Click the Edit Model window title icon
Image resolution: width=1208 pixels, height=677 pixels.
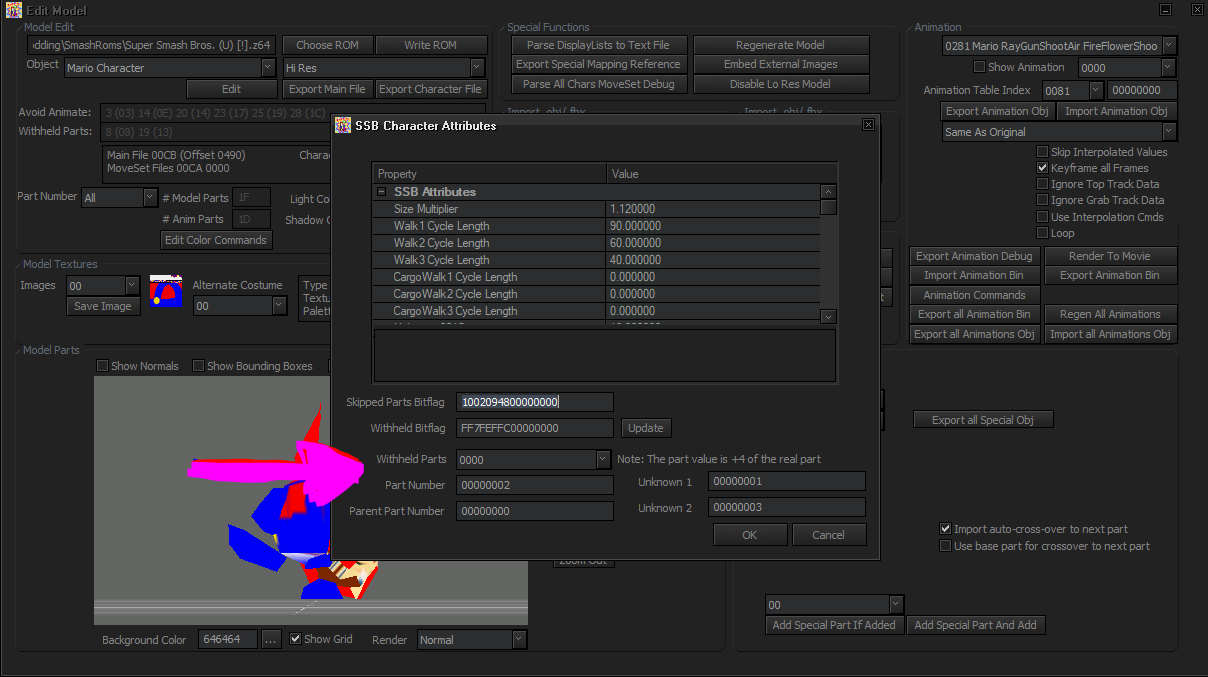(13, 9)
